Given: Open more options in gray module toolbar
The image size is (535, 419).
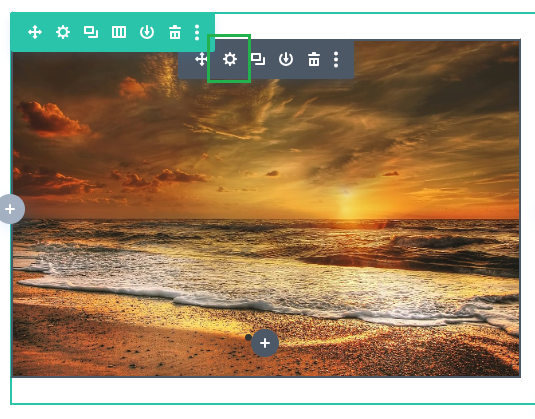Looking at the screenshot, I should point(336,59).
